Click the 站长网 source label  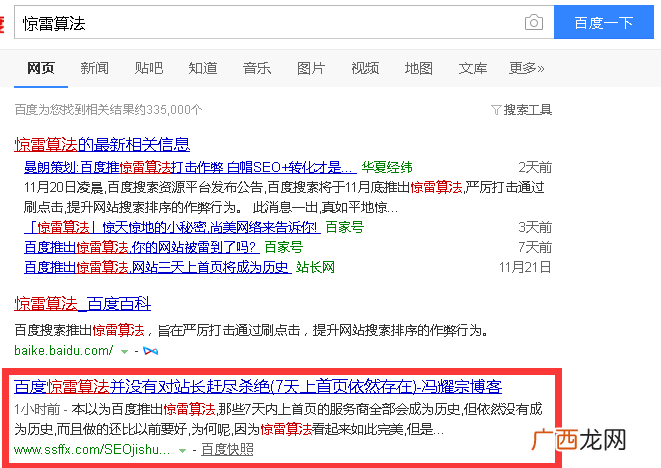[315, 267]
